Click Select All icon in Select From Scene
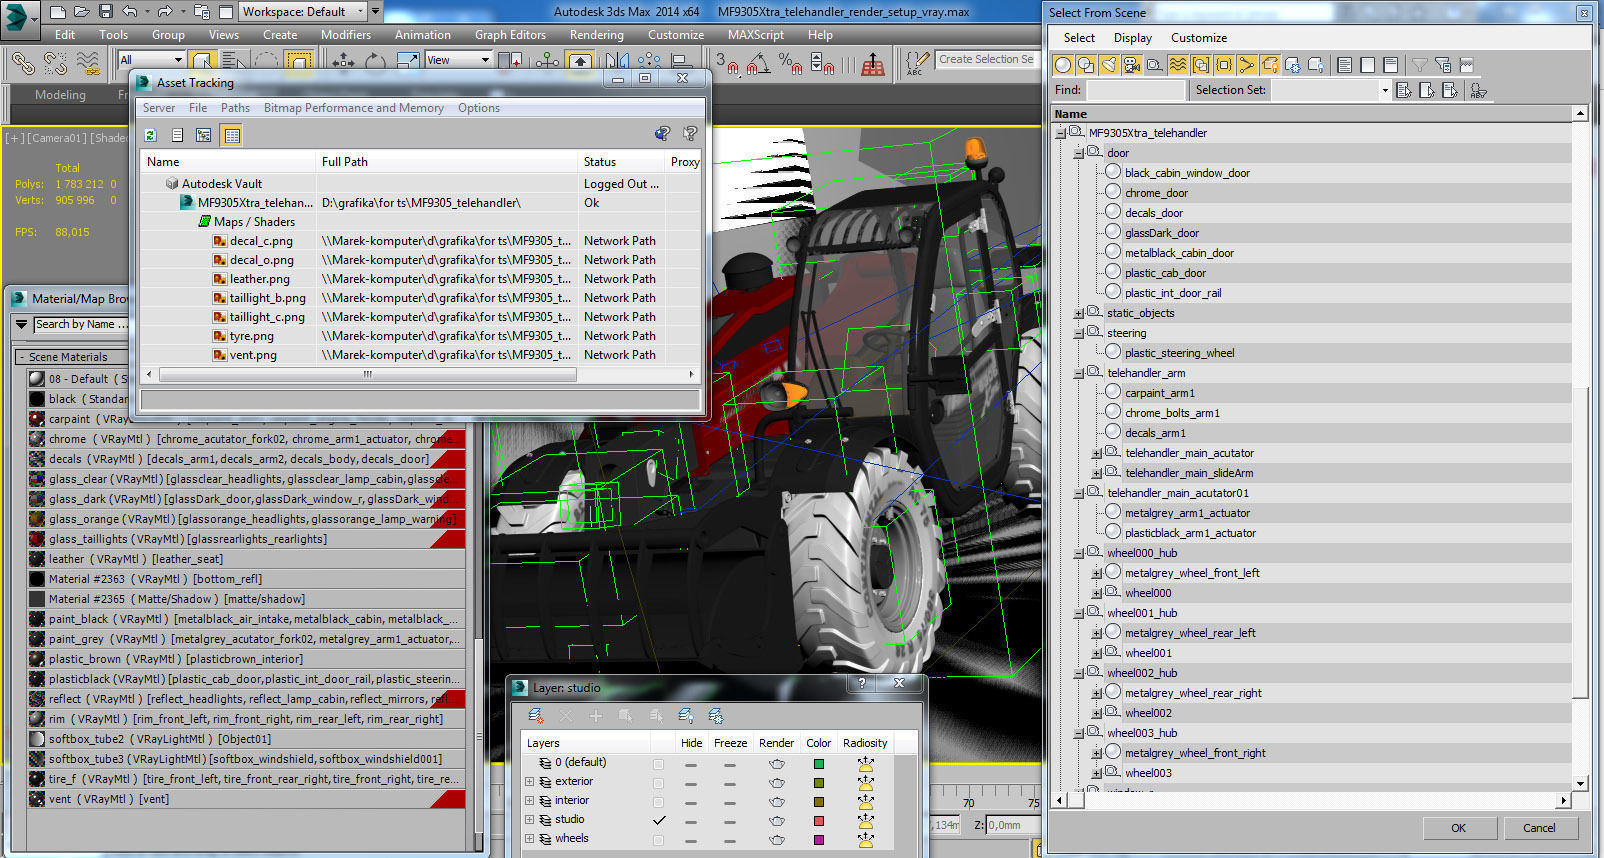 tap(1345, 65)
